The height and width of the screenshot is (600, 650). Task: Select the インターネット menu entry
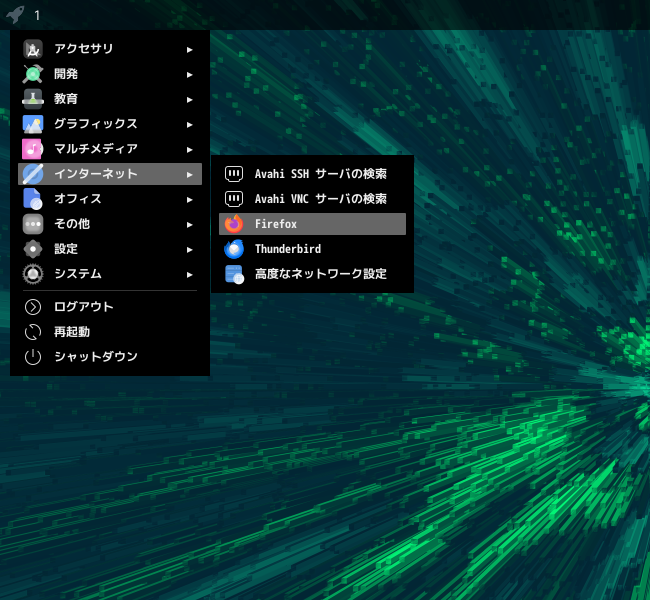pos(110,174)
